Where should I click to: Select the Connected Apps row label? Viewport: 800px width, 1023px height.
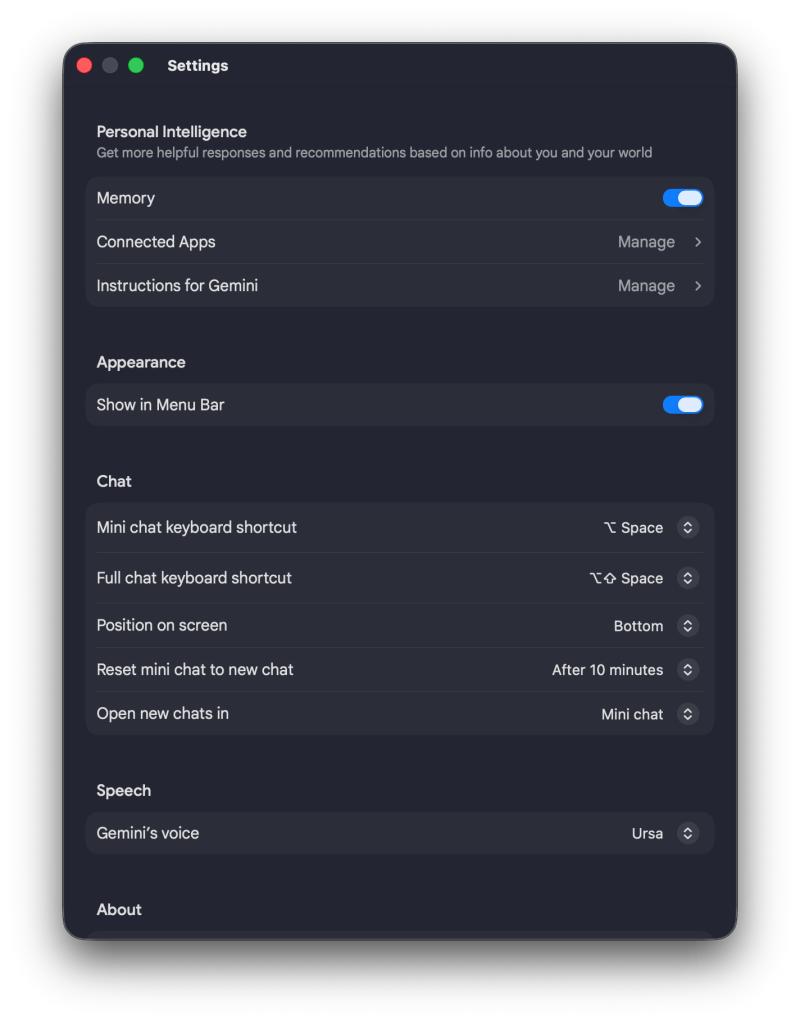tap(156, 242)
